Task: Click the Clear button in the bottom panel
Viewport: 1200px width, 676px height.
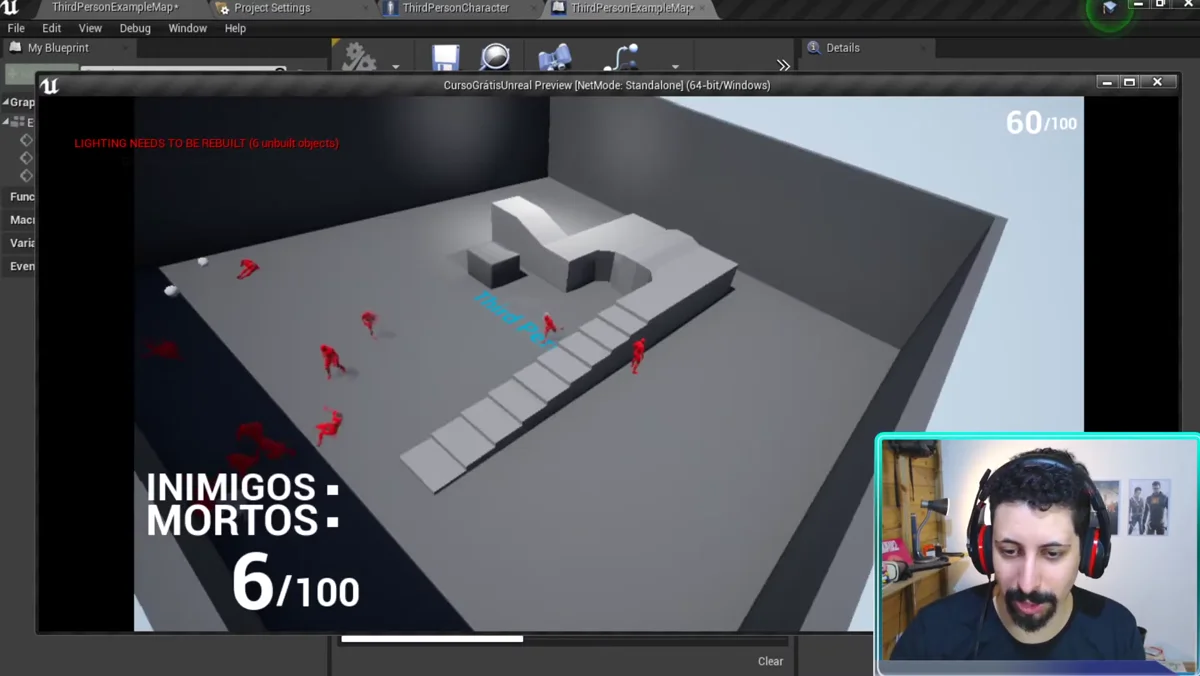Action: [x=770, y=661]
